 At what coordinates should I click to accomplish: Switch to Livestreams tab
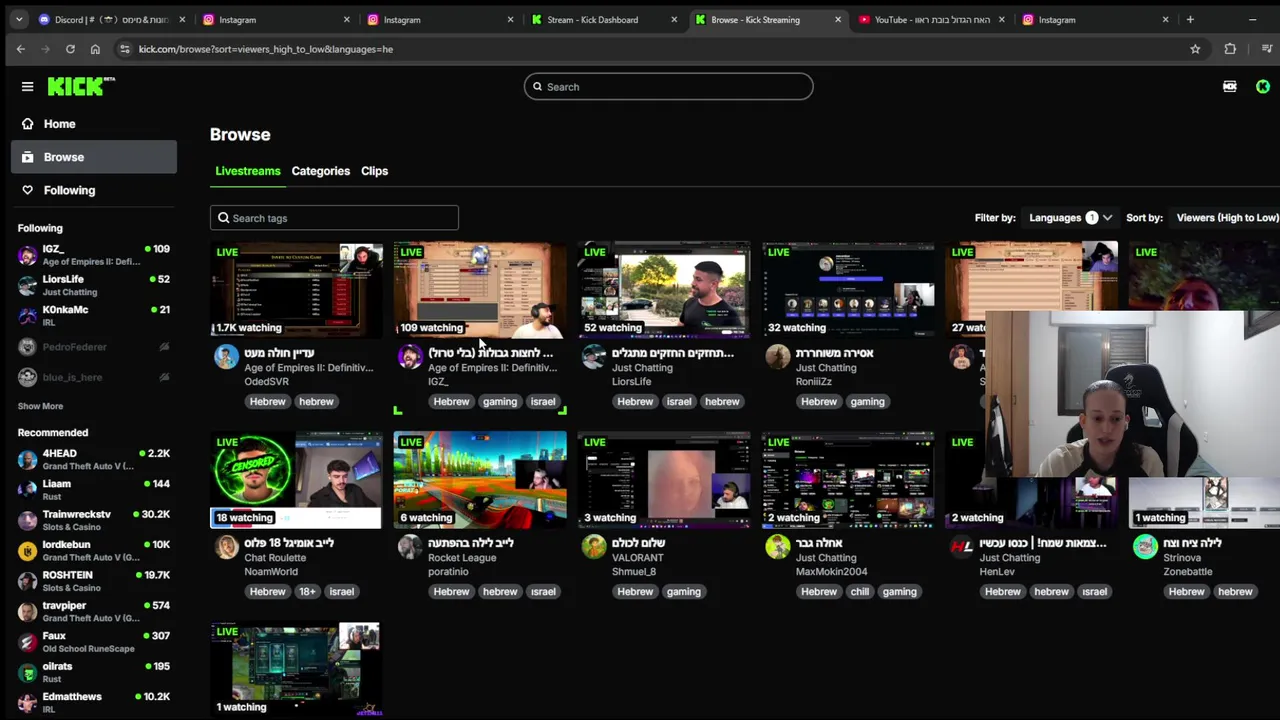248,171
